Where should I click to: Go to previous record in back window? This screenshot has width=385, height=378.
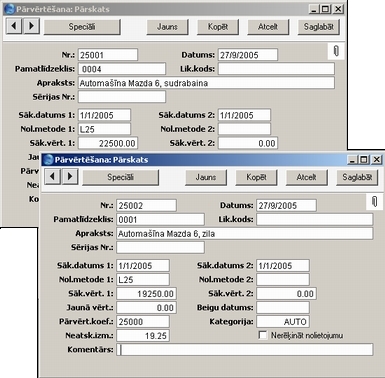[14, 26]
